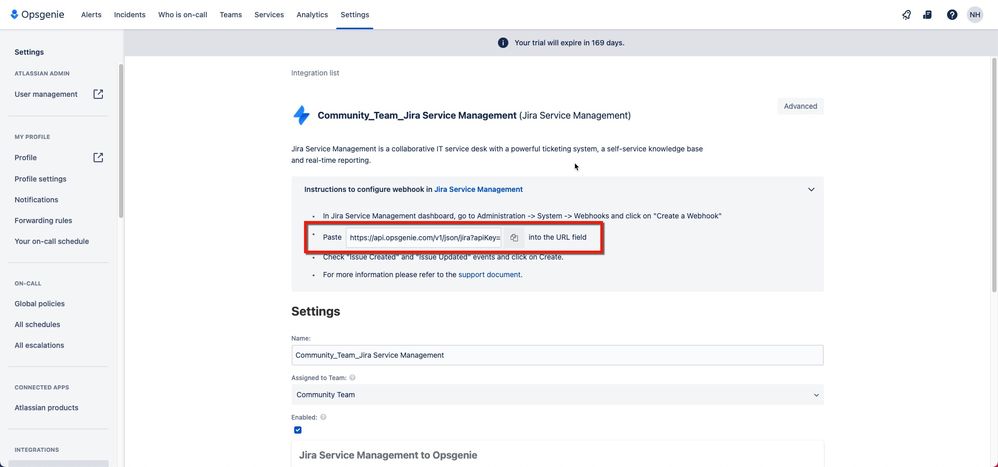Click the Settings heading in sidebar
The width and height of the screenshot is (998, 467).
point(29,52)
